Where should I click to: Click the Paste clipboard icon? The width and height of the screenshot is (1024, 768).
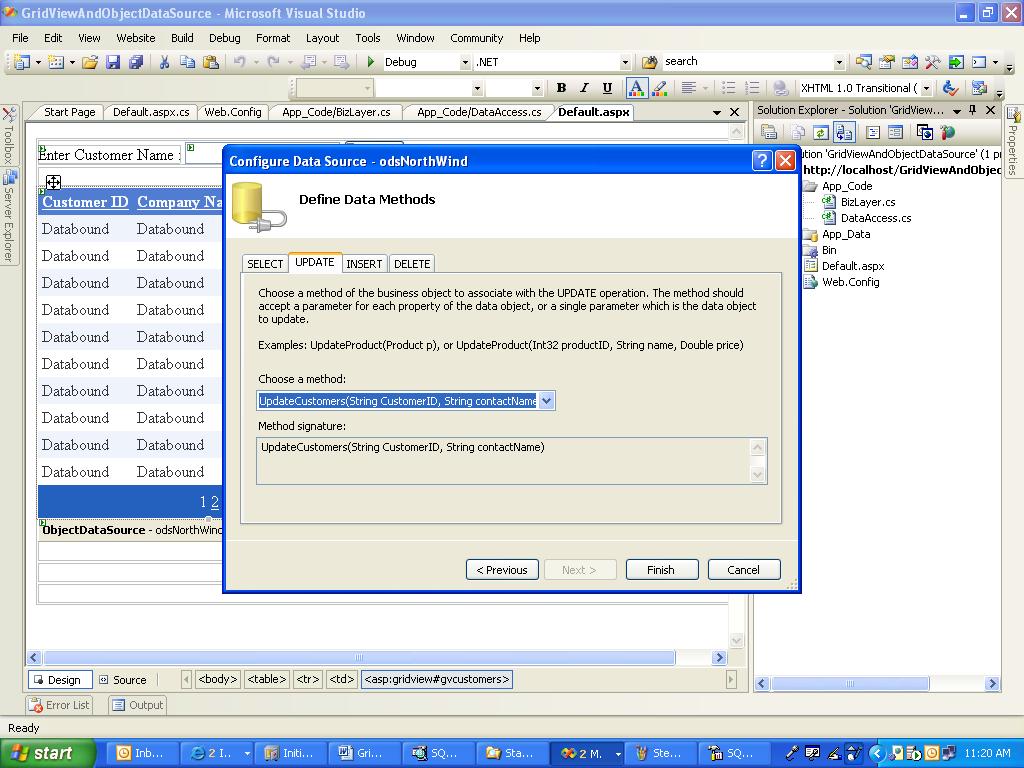point(210,62)
